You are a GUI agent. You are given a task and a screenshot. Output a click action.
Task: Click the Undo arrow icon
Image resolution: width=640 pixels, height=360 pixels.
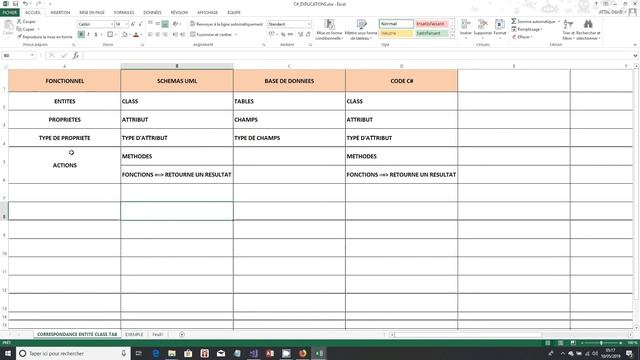[x=25, y=4]
